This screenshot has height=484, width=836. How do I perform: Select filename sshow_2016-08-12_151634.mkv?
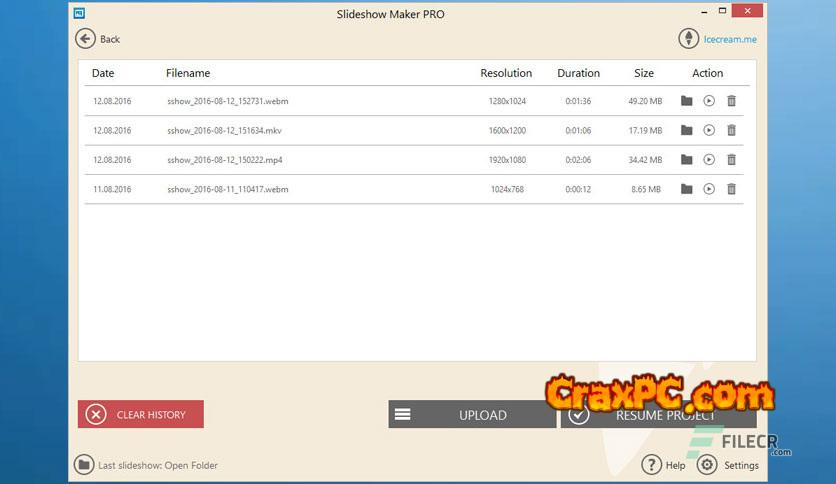coord(224,131)
